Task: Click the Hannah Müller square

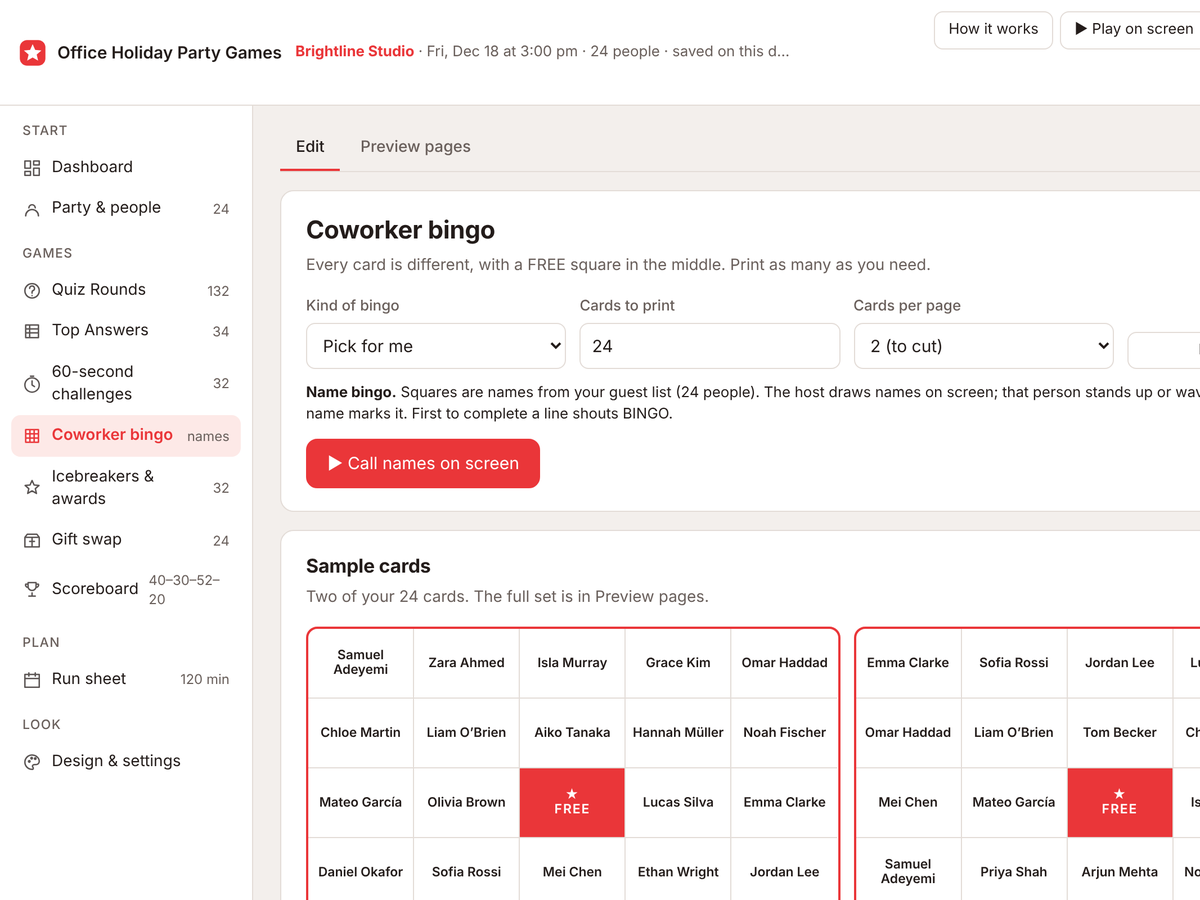Action: 678,733
